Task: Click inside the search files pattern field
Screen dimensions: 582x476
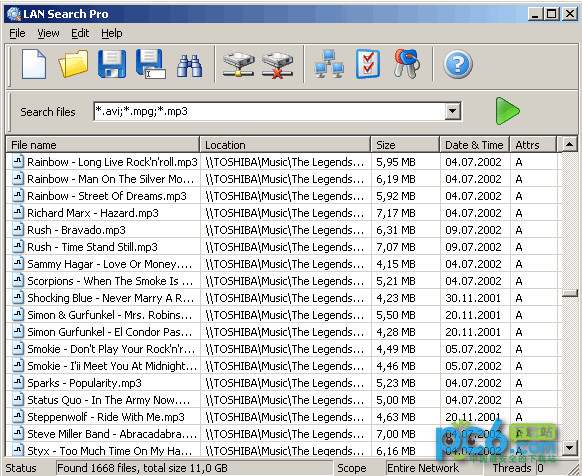Action: [x=269, y=111]
